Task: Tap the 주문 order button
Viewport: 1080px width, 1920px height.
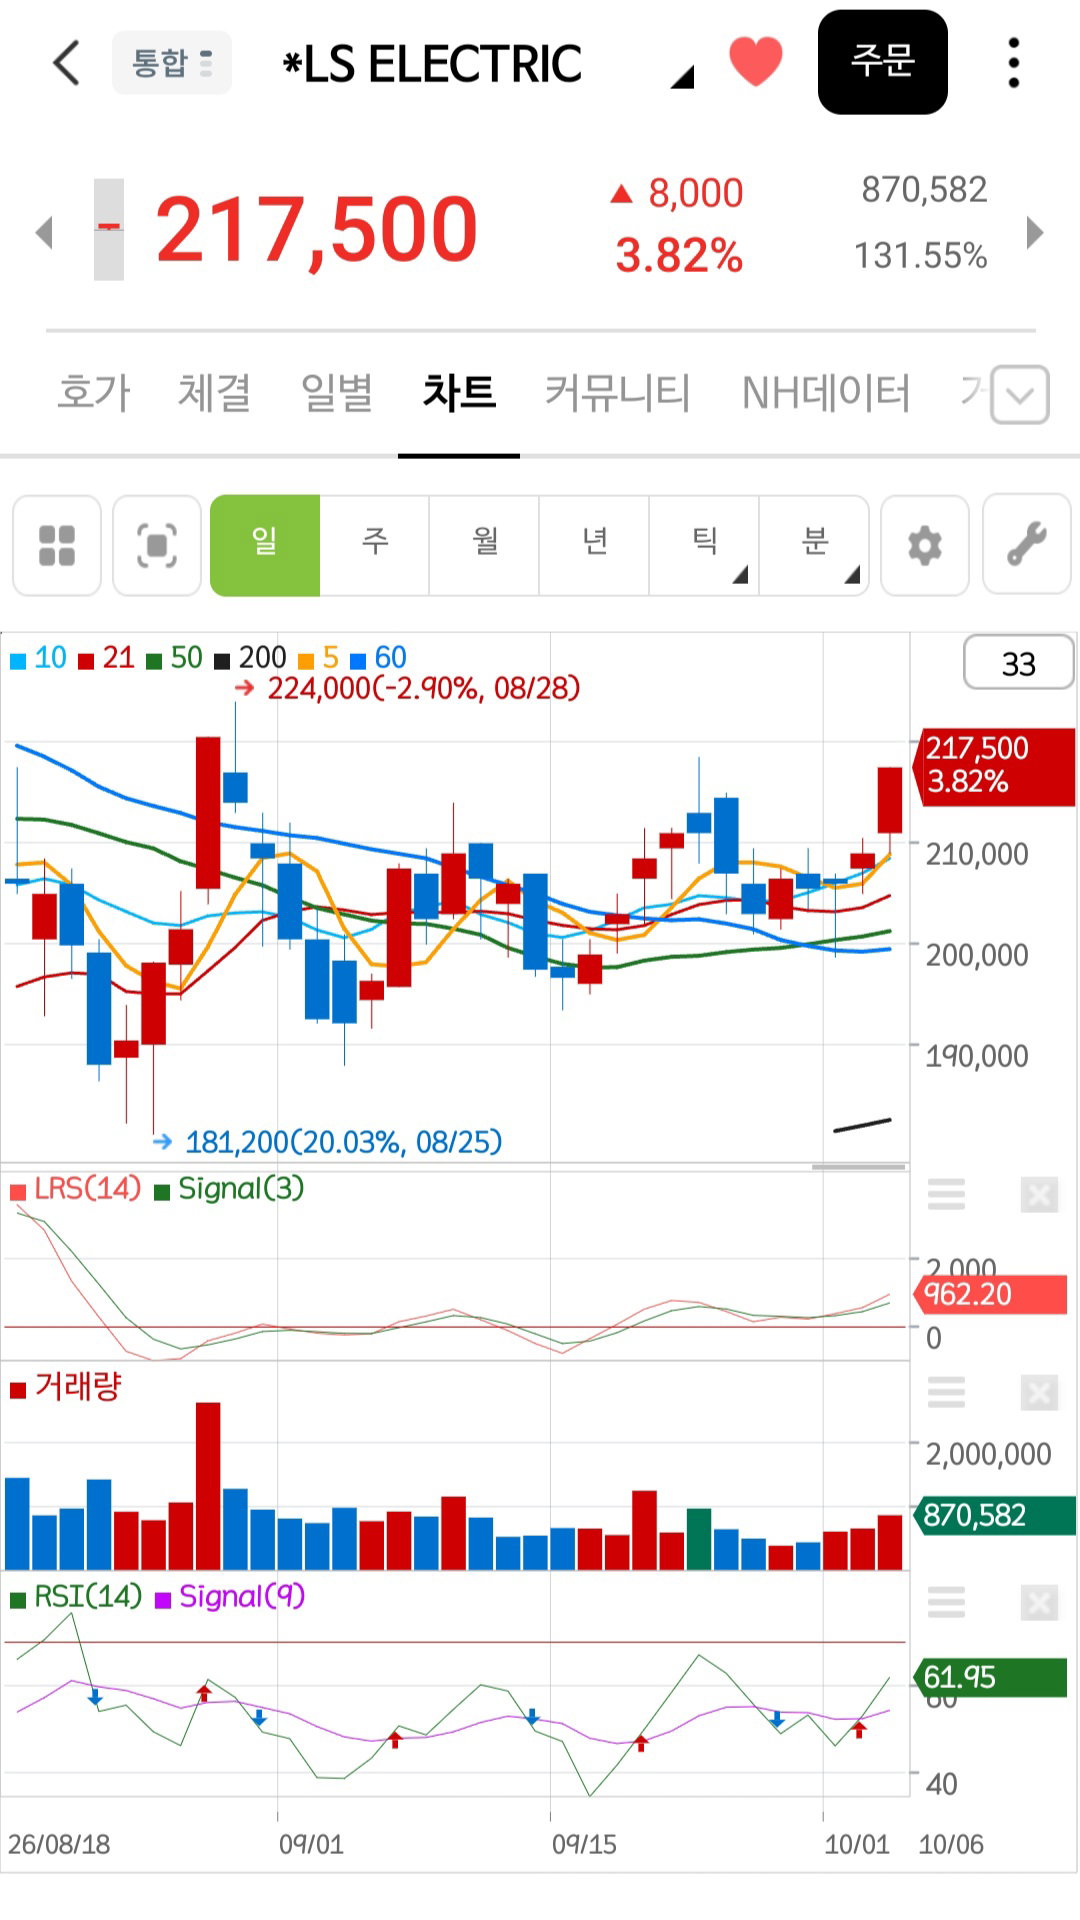Action: (883, 62)
